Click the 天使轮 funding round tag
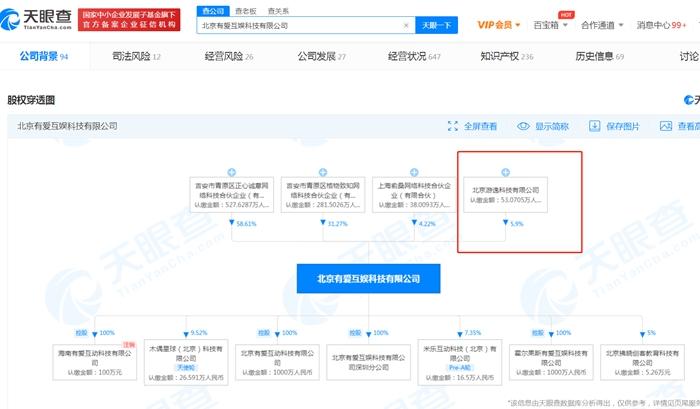Viewport: 700px width, 409px height. (x=186, y=367)
